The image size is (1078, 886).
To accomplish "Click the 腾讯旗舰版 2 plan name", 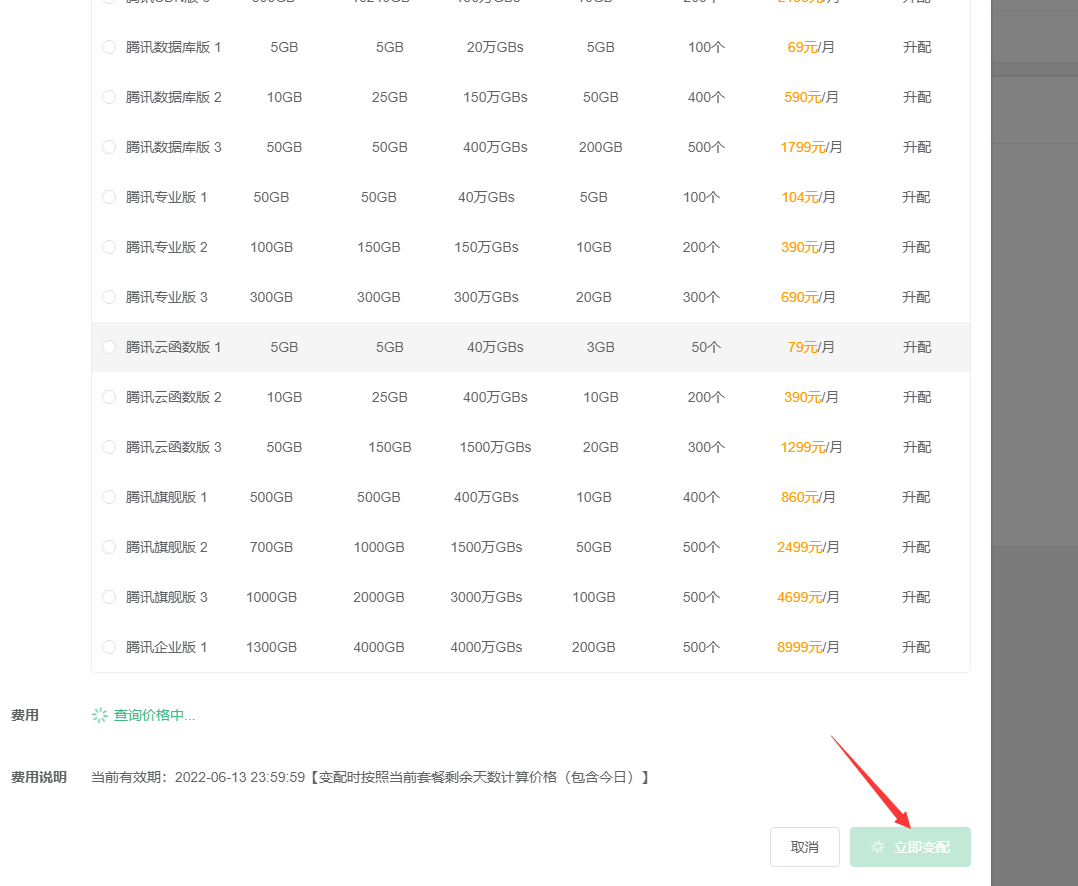I will [x=166, y=547].
